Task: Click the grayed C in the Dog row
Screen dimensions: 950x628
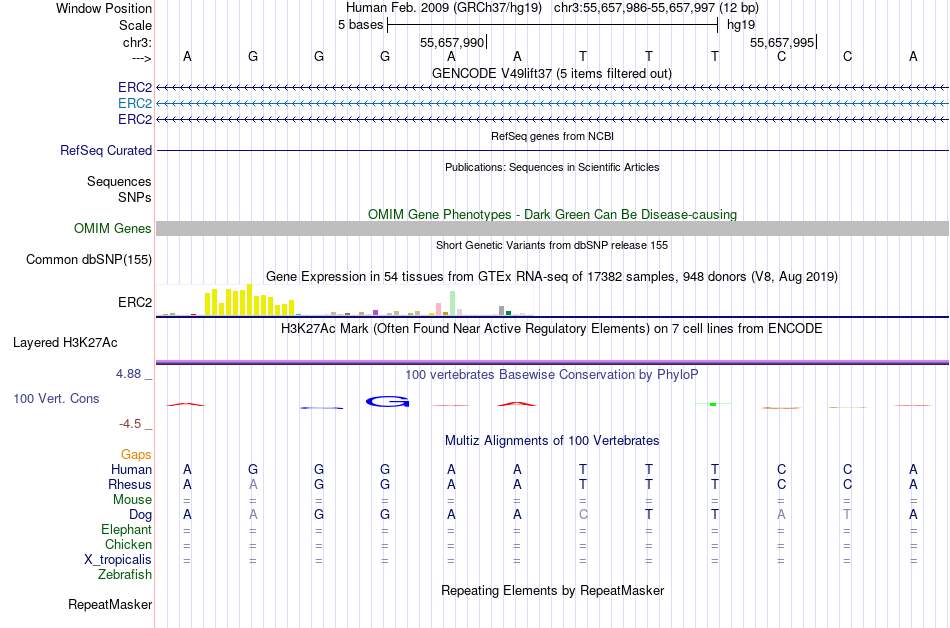Action: [583, 515]
